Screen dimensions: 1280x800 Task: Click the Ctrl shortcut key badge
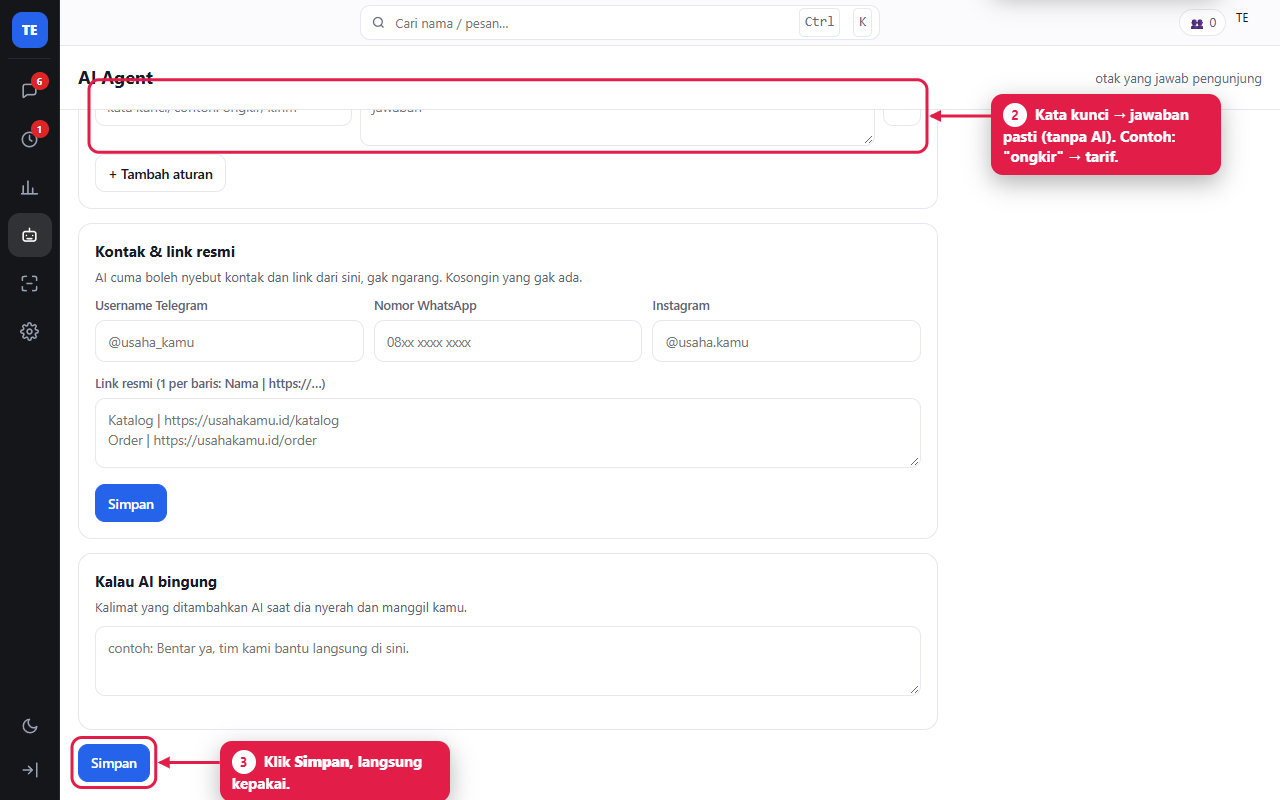pyautogui.click(x=819, y=22)
